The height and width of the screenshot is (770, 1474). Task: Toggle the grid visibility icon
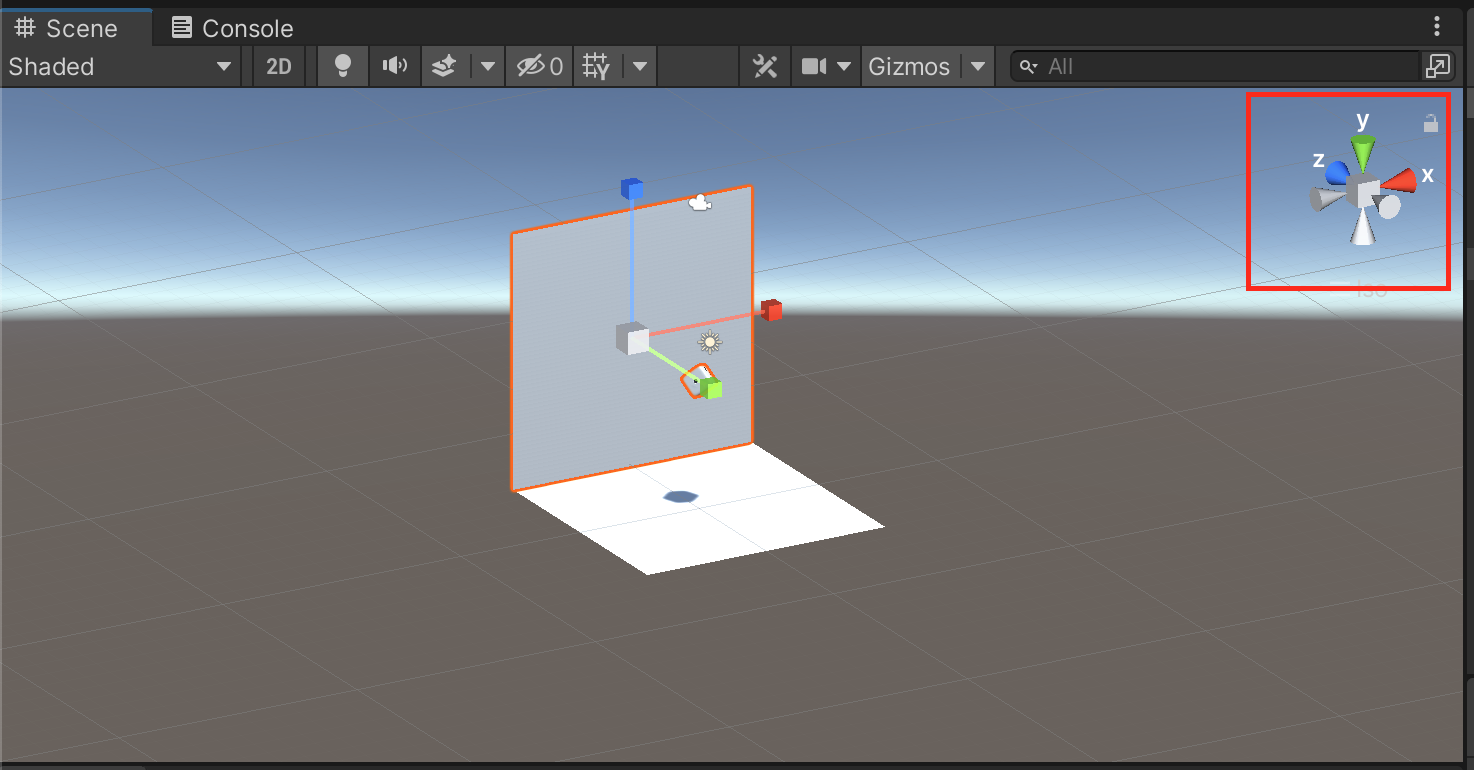click(597, 67)
